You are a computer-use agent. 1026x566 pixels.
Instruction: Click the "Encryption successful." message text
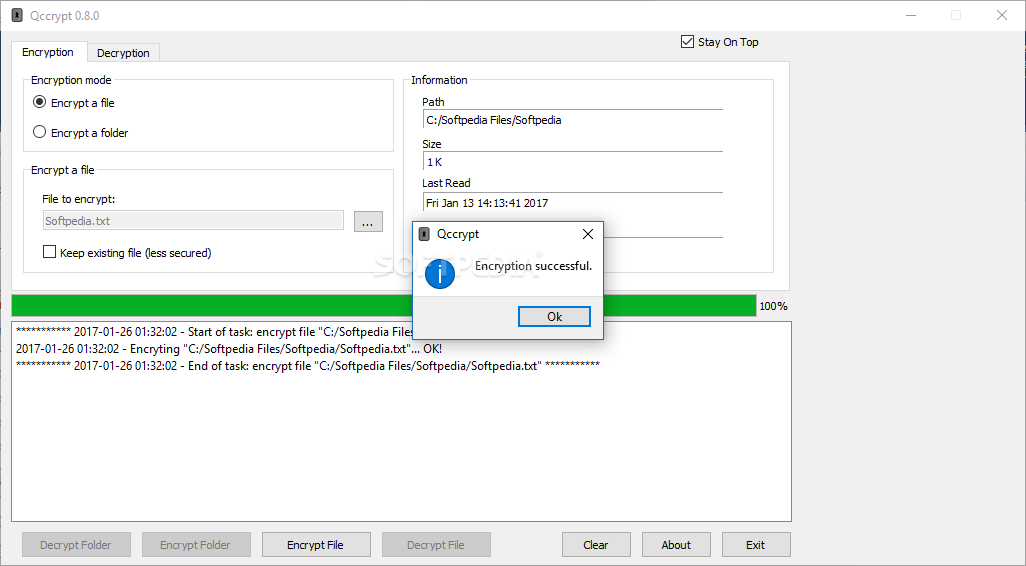(x=533, y=266)
